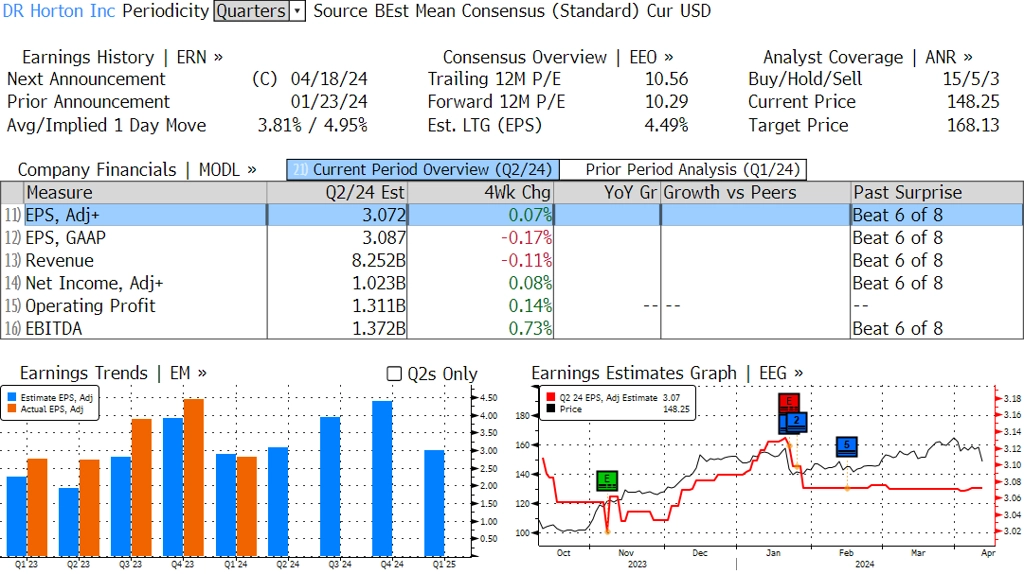Click the Forward 12M P/E value 10.29
1024x574 pixels.
pos(667,102)
